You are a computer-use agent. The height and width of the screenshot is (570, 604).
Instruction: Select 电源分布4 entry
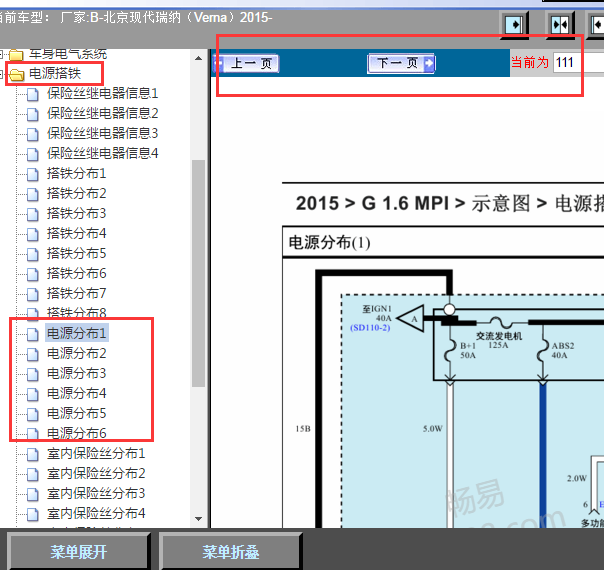coord(76,394)
